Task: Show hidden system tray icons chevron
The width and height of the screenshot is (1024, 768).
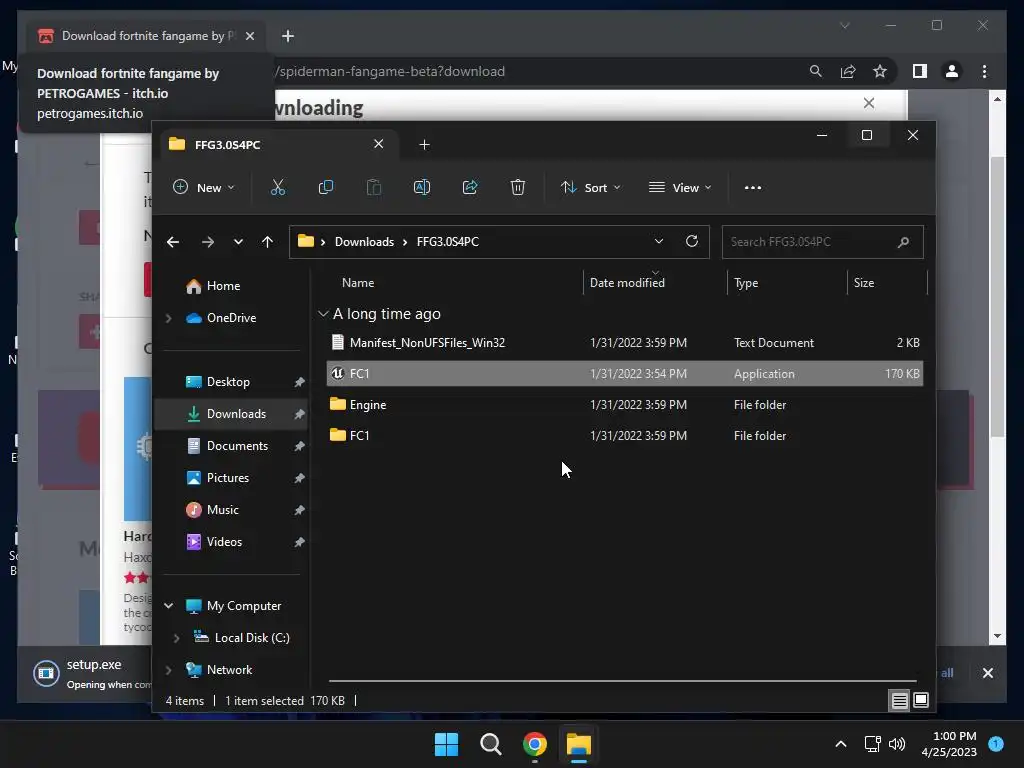Action: (x=841, y=744)
